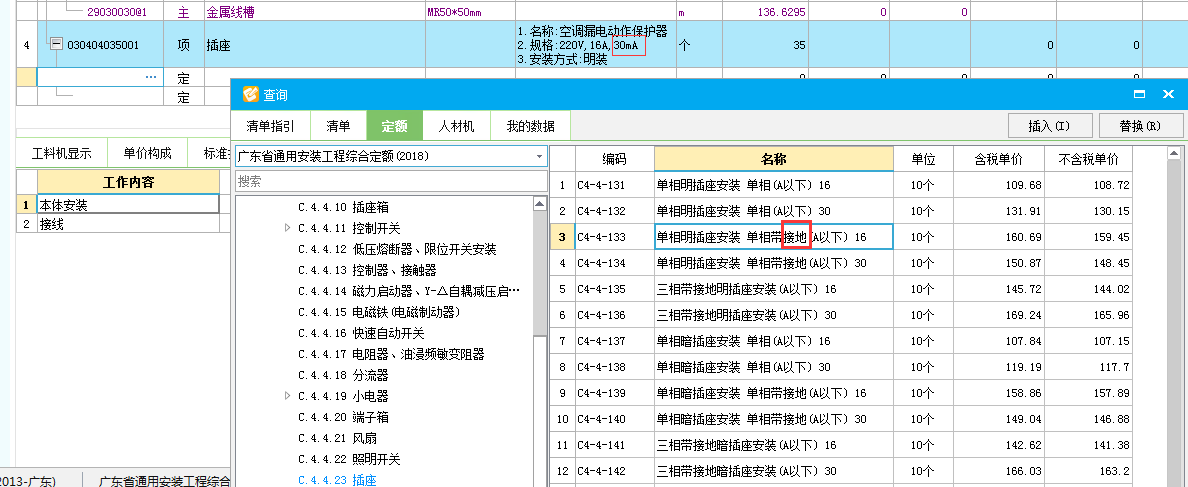The height and width of the screenshot is (487, 1188).
Task: Click price cell 163.2
Action: 1088,471
